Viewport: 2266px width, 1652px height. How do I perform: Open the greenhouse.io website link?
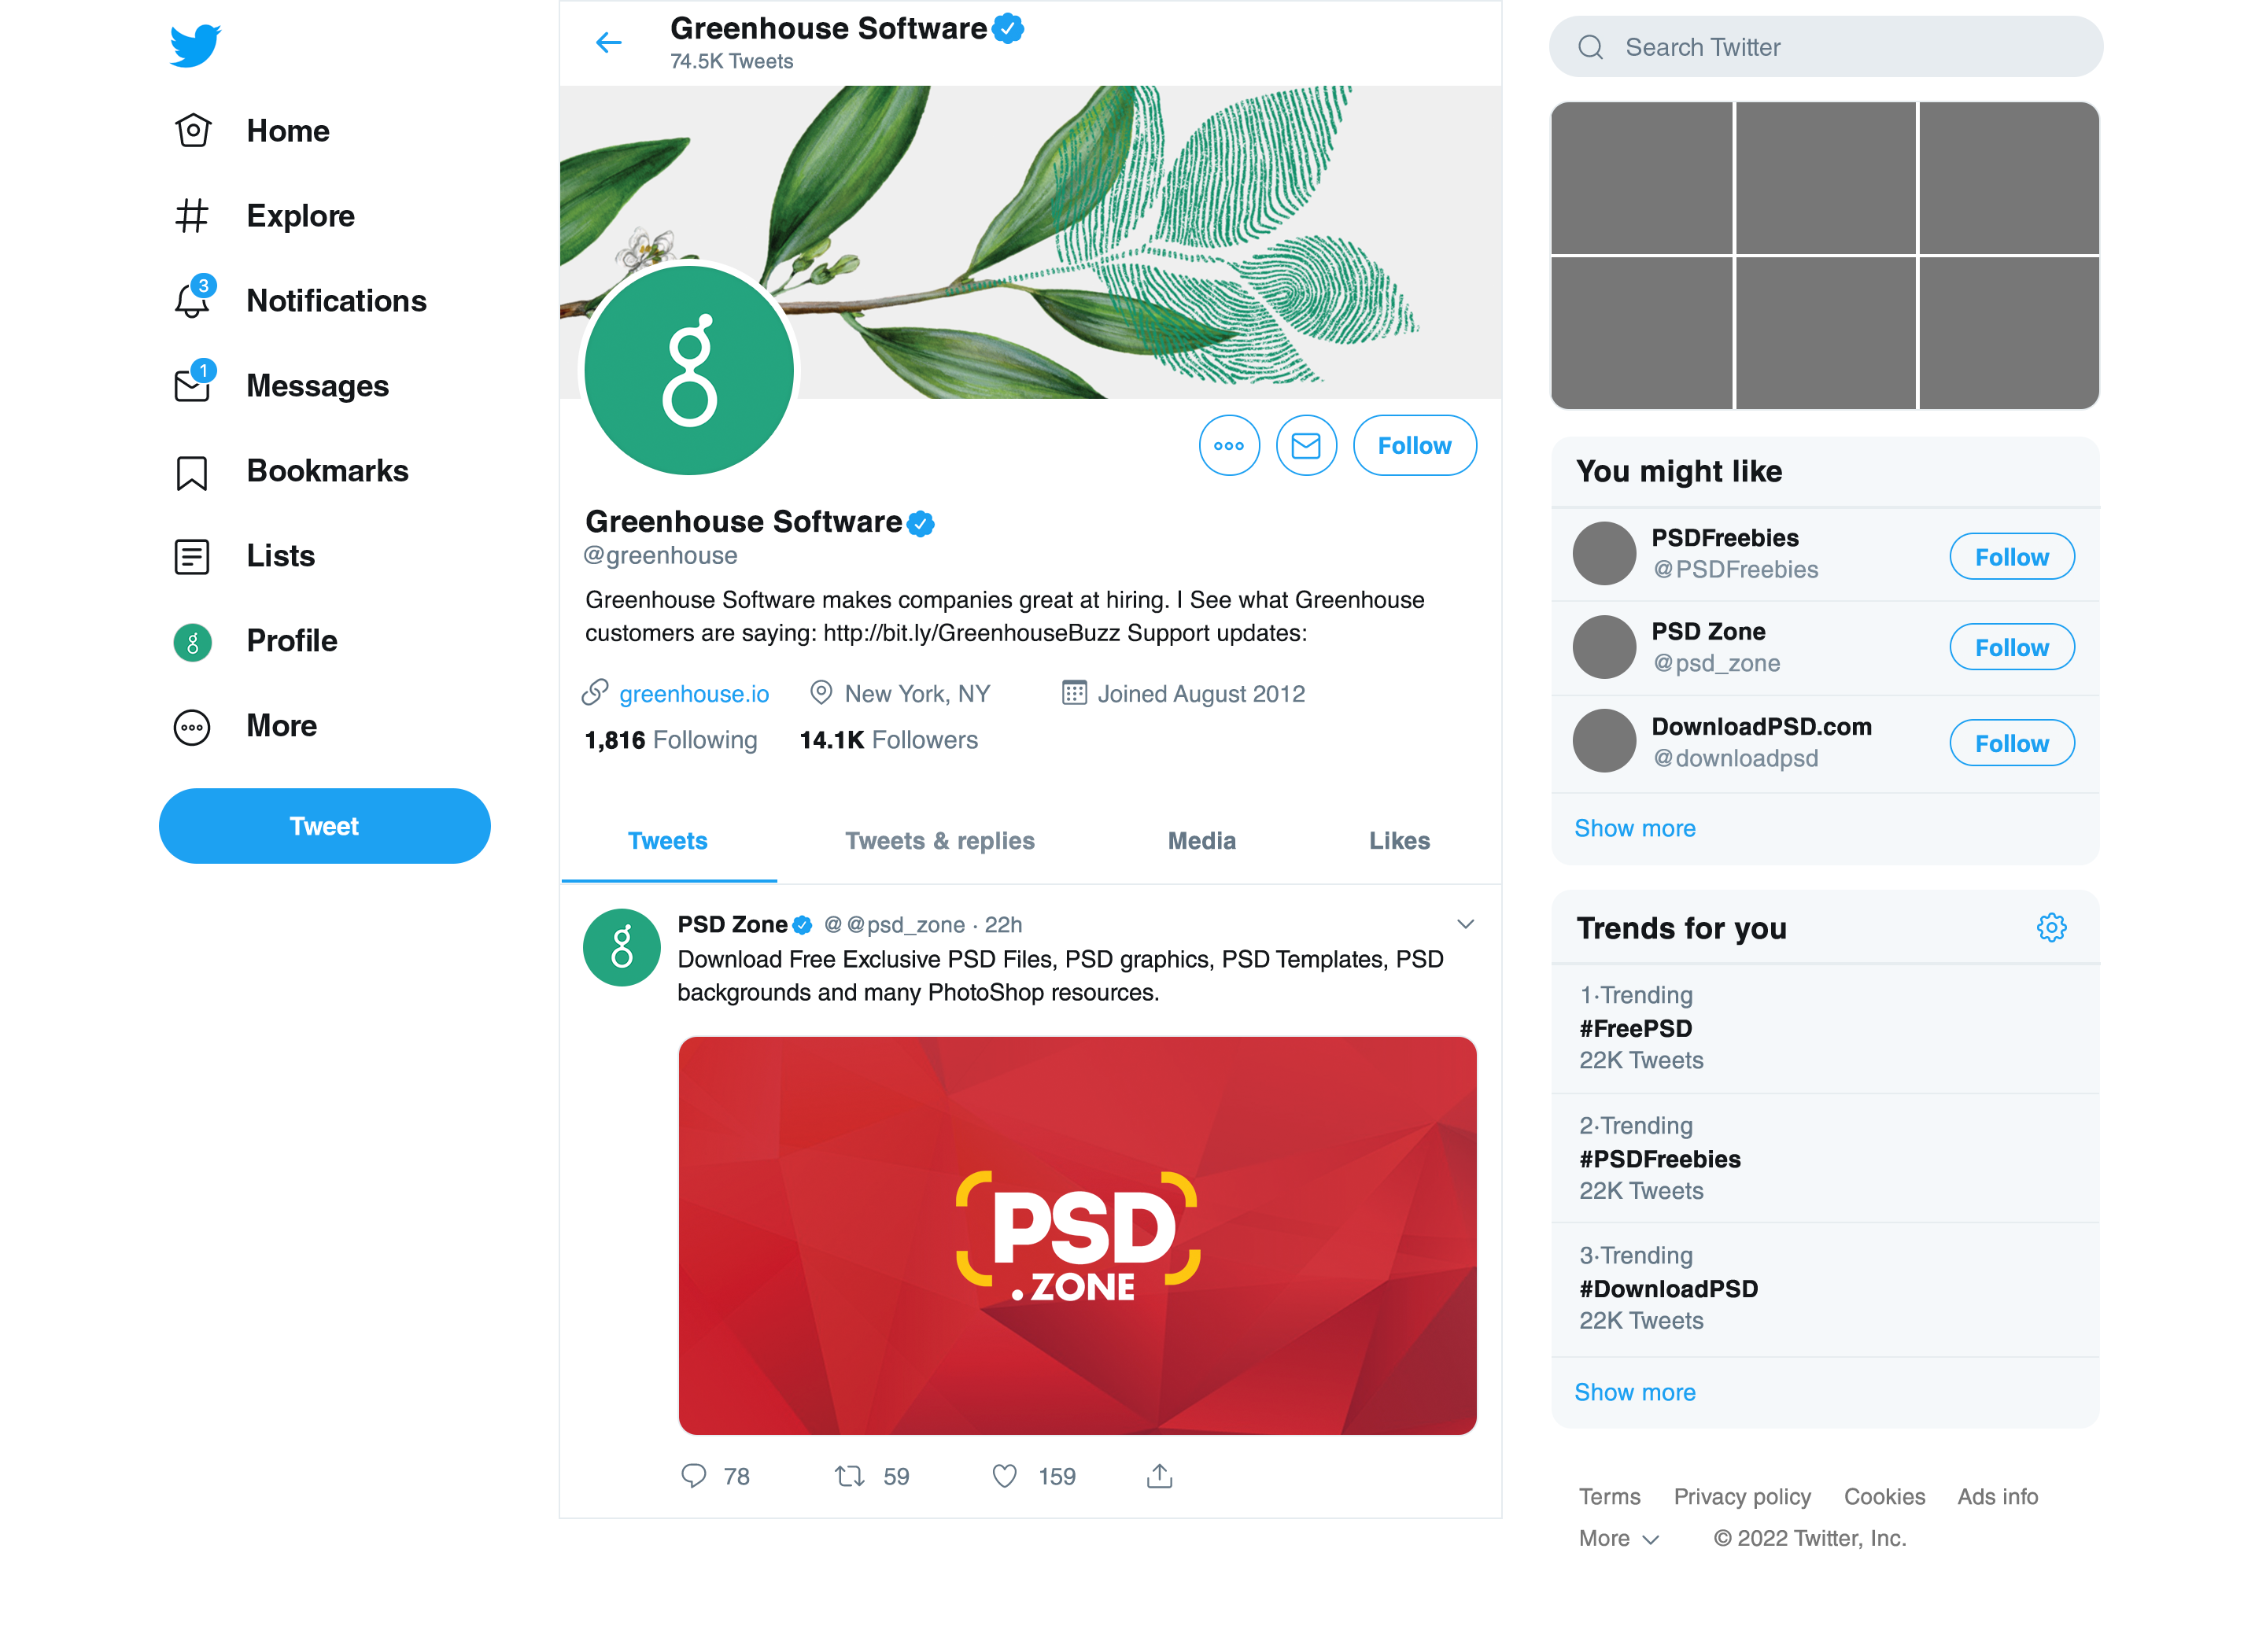pos(693,693)
